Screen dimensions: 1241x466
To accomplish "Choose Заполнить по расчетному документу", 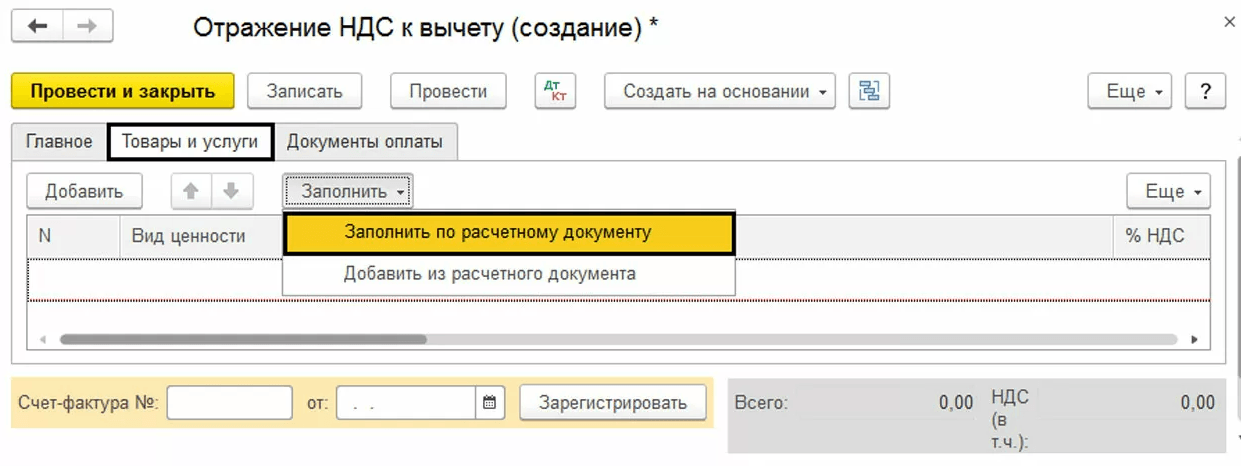I will [x=510, y=232].
